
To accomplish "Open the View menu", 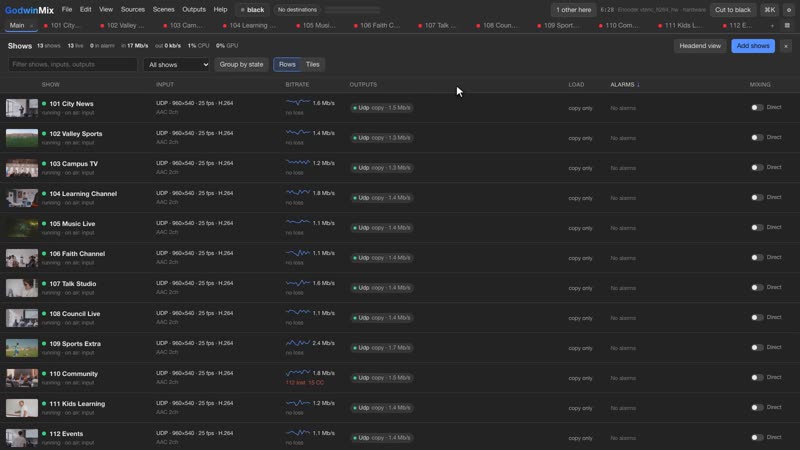I will pos(106,10).
